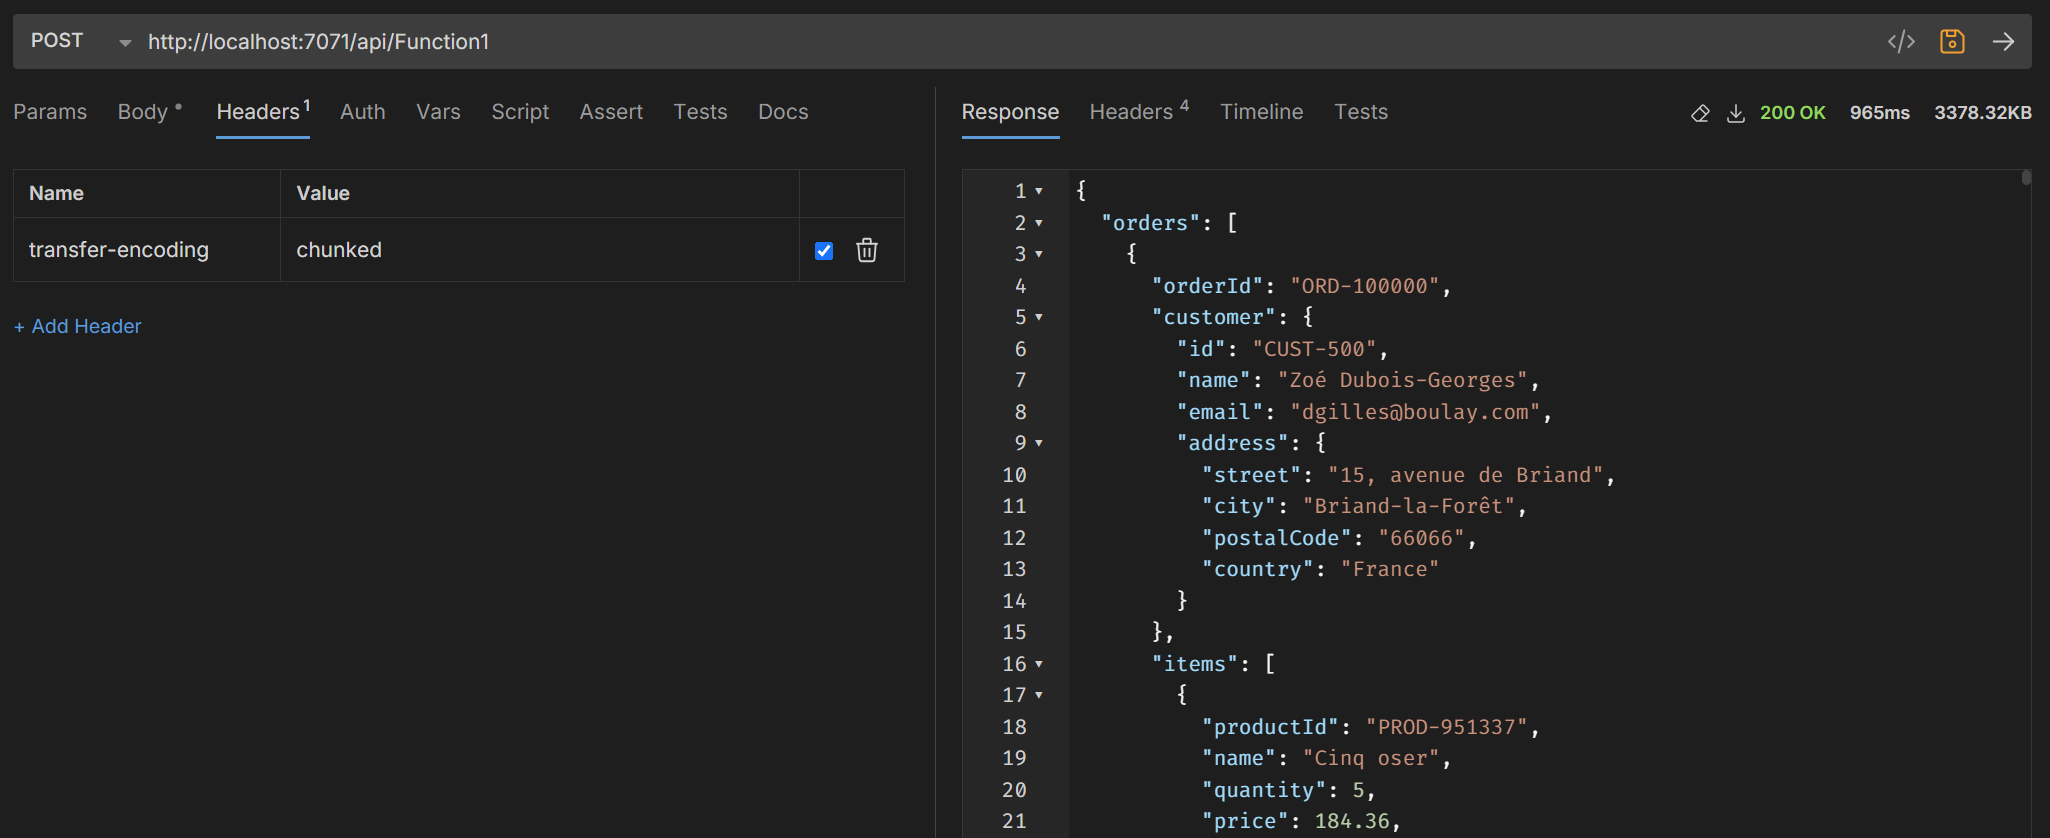Select the request Headers tab
The height and width of the screenshot is (838, 2050).
[x=263, y=112]
